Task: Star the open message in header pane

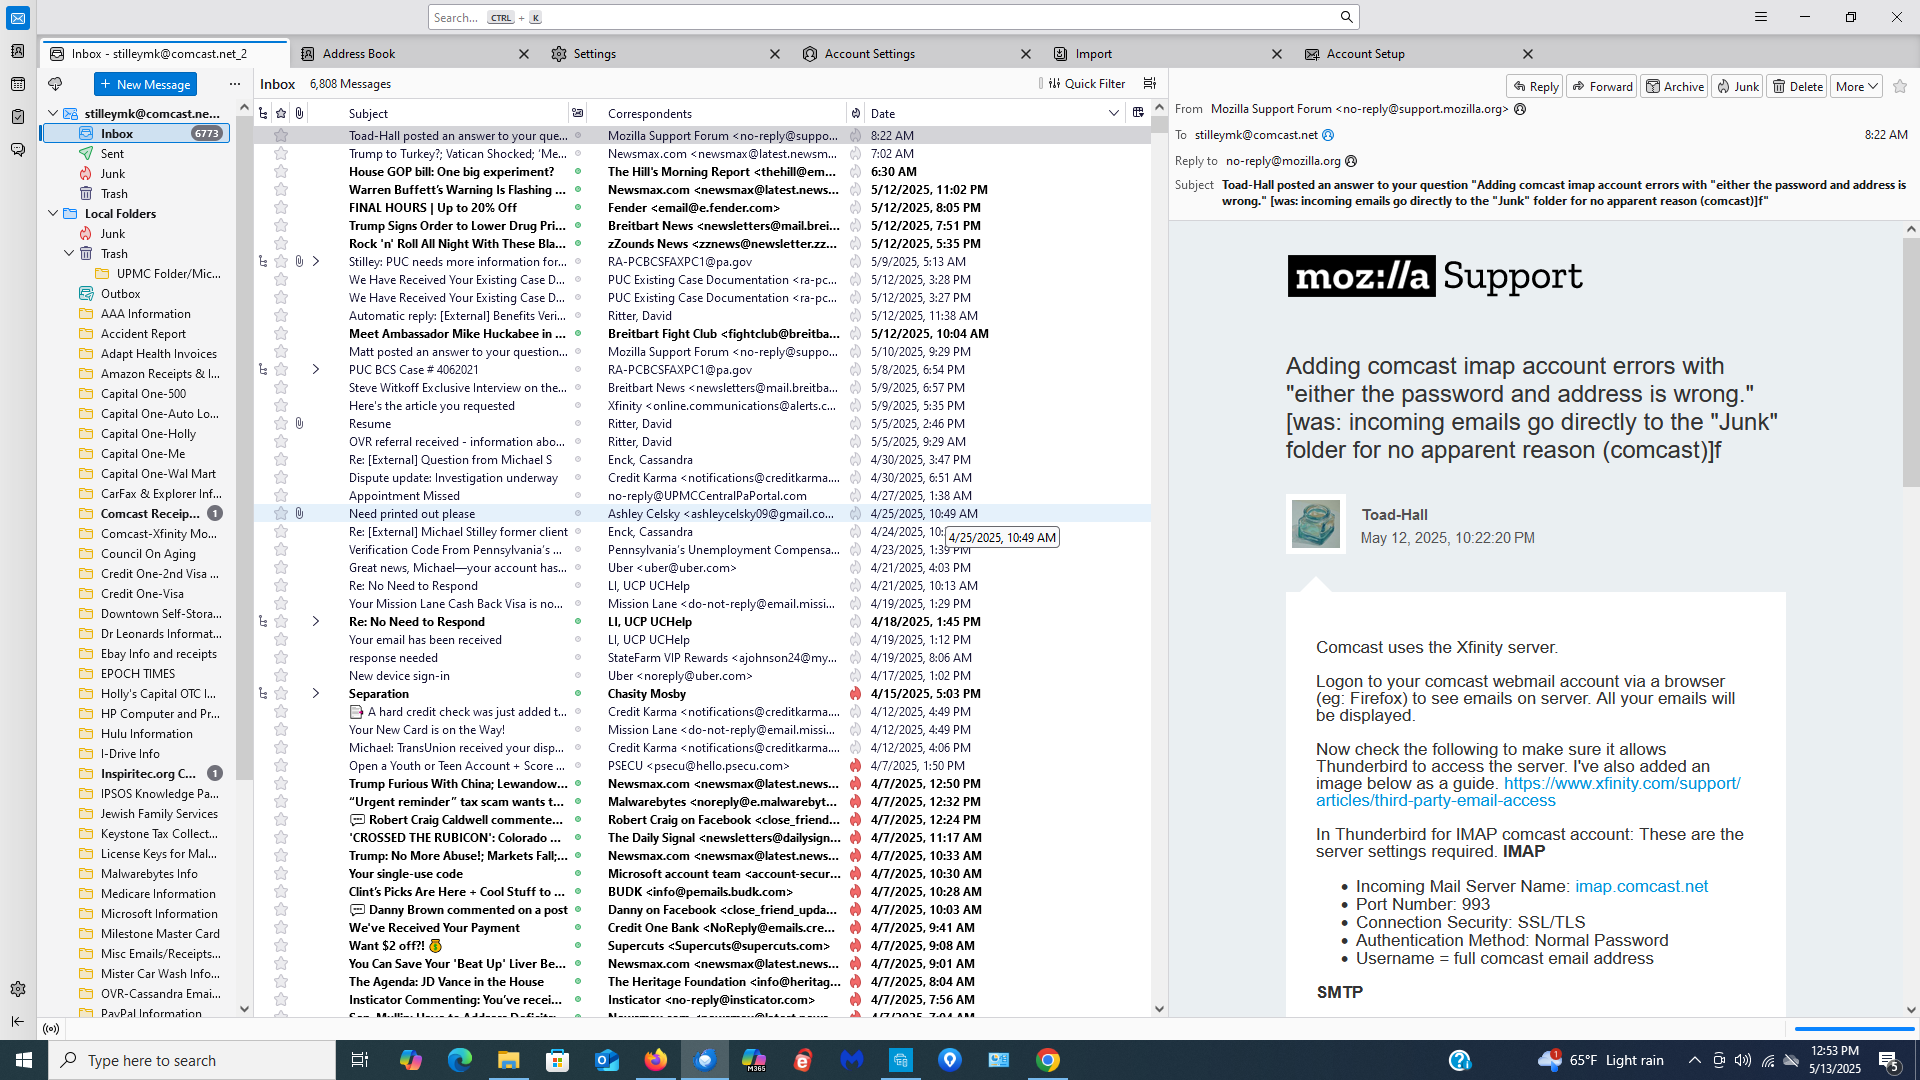Action: click(1900, 87)
